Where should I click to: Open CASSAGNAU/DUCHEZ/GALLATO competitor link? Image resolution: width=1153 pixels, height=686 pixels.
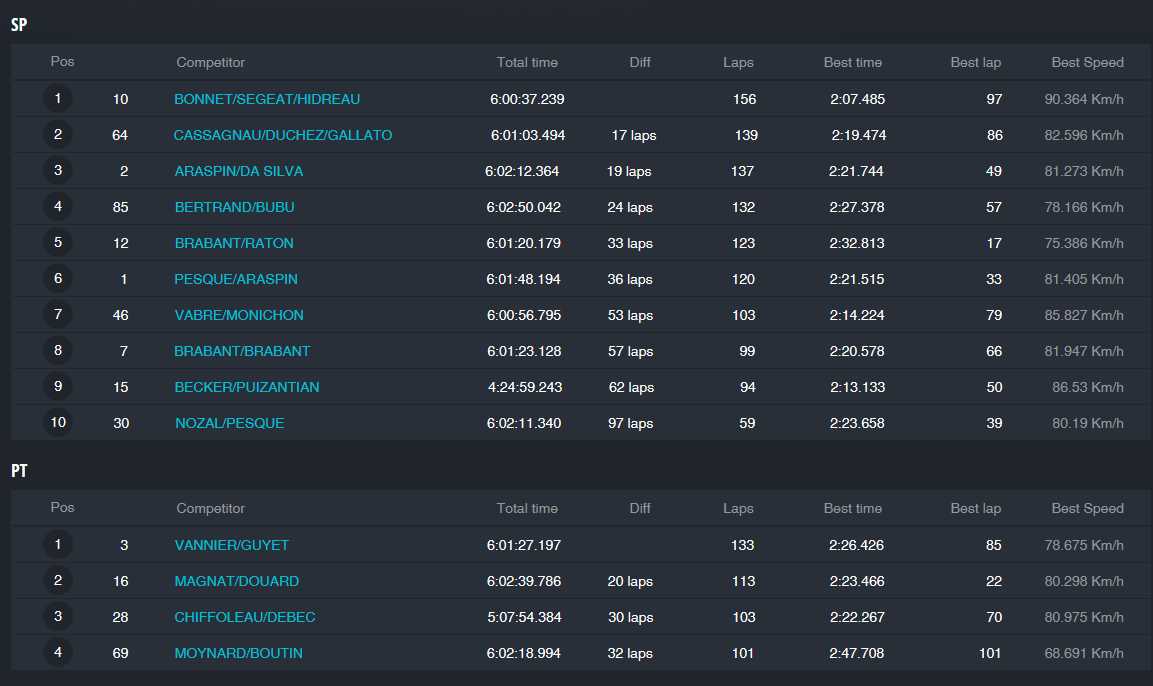click(282, 135)
